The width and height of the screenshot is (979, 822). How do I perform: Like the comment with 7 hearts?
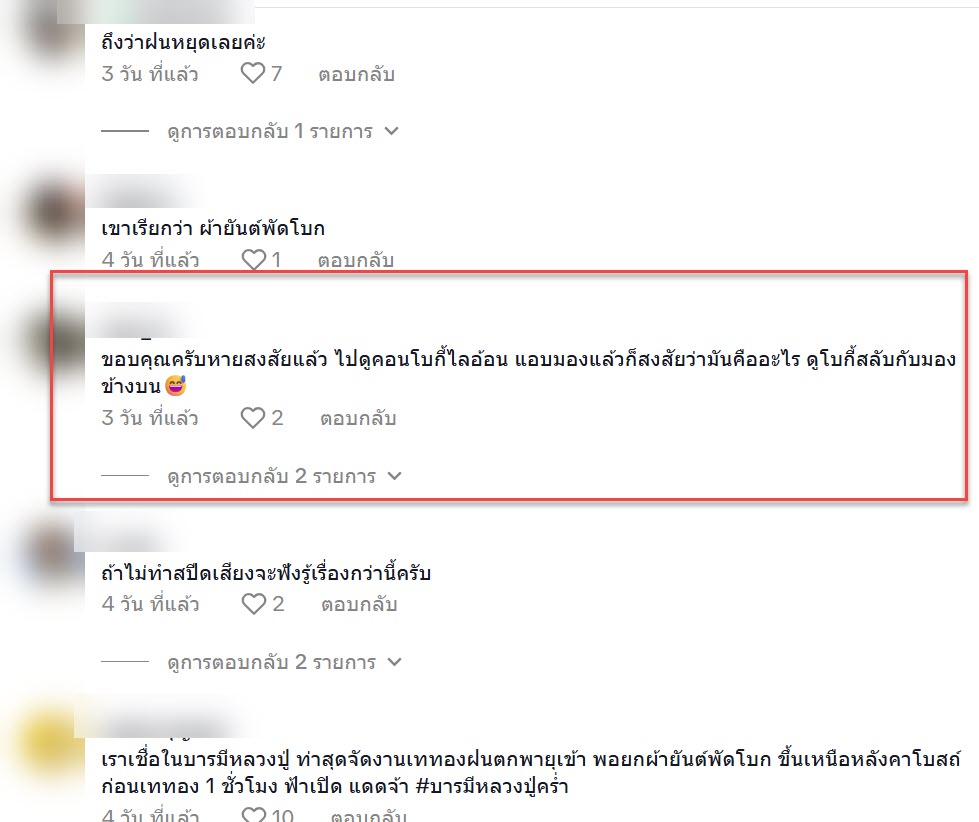tap(253, 73)
